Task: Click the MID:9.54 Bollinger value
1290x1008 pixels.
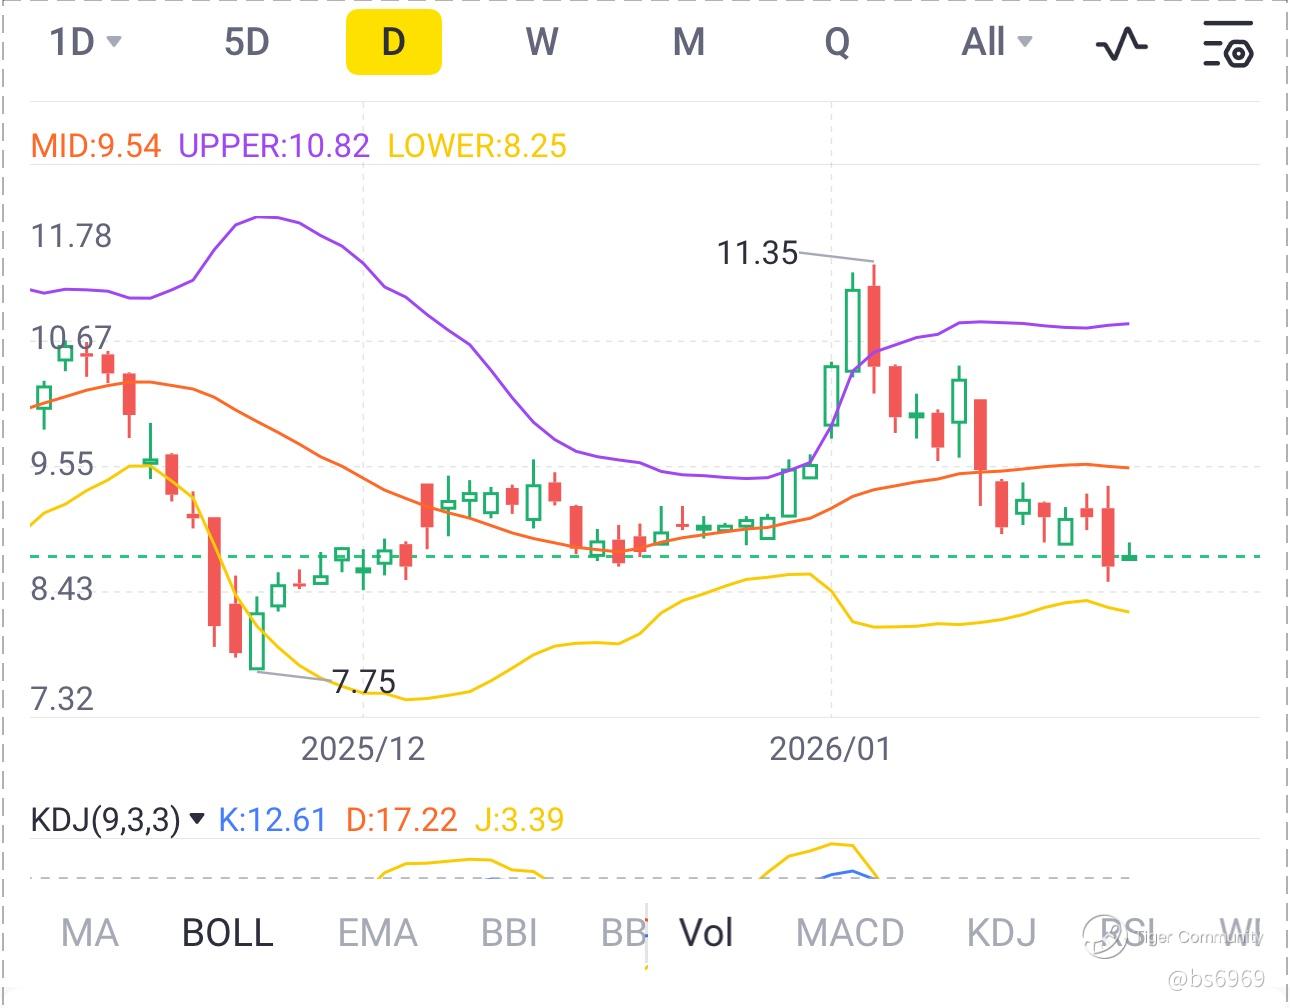Action: (x=96, y=146)
